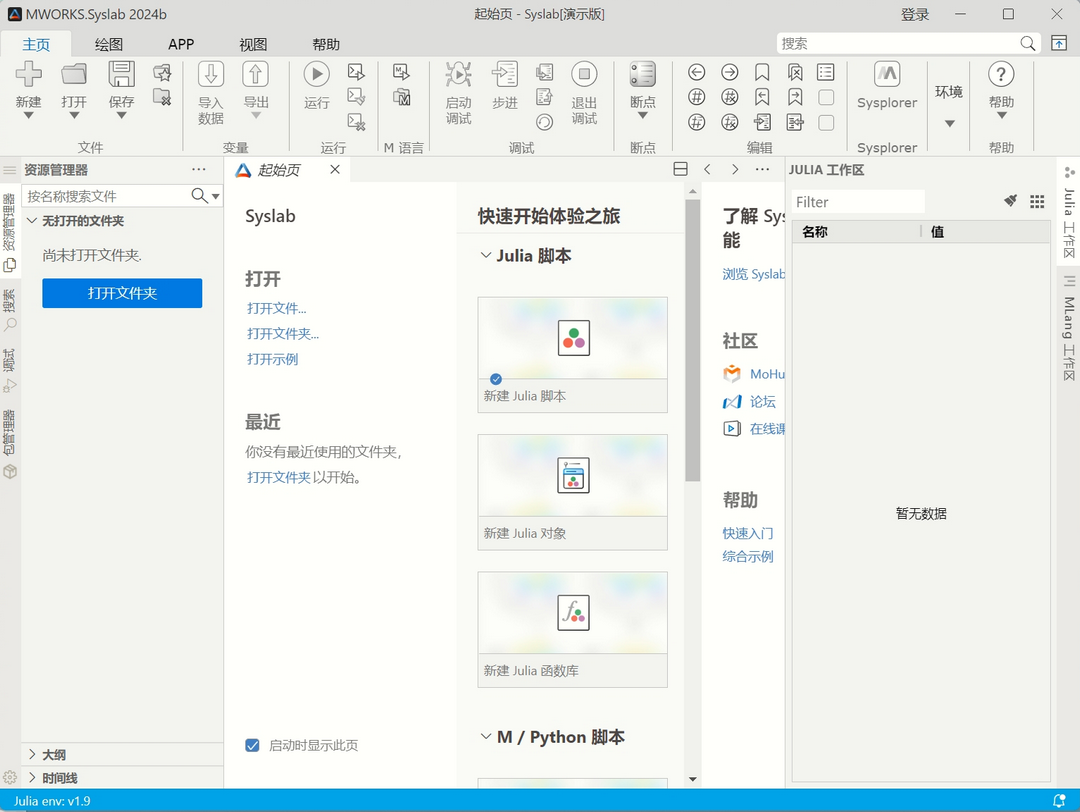The height and width of the screenshot is (812, 1080).
Task: Click the M script run icon
Action: [401, 72]
